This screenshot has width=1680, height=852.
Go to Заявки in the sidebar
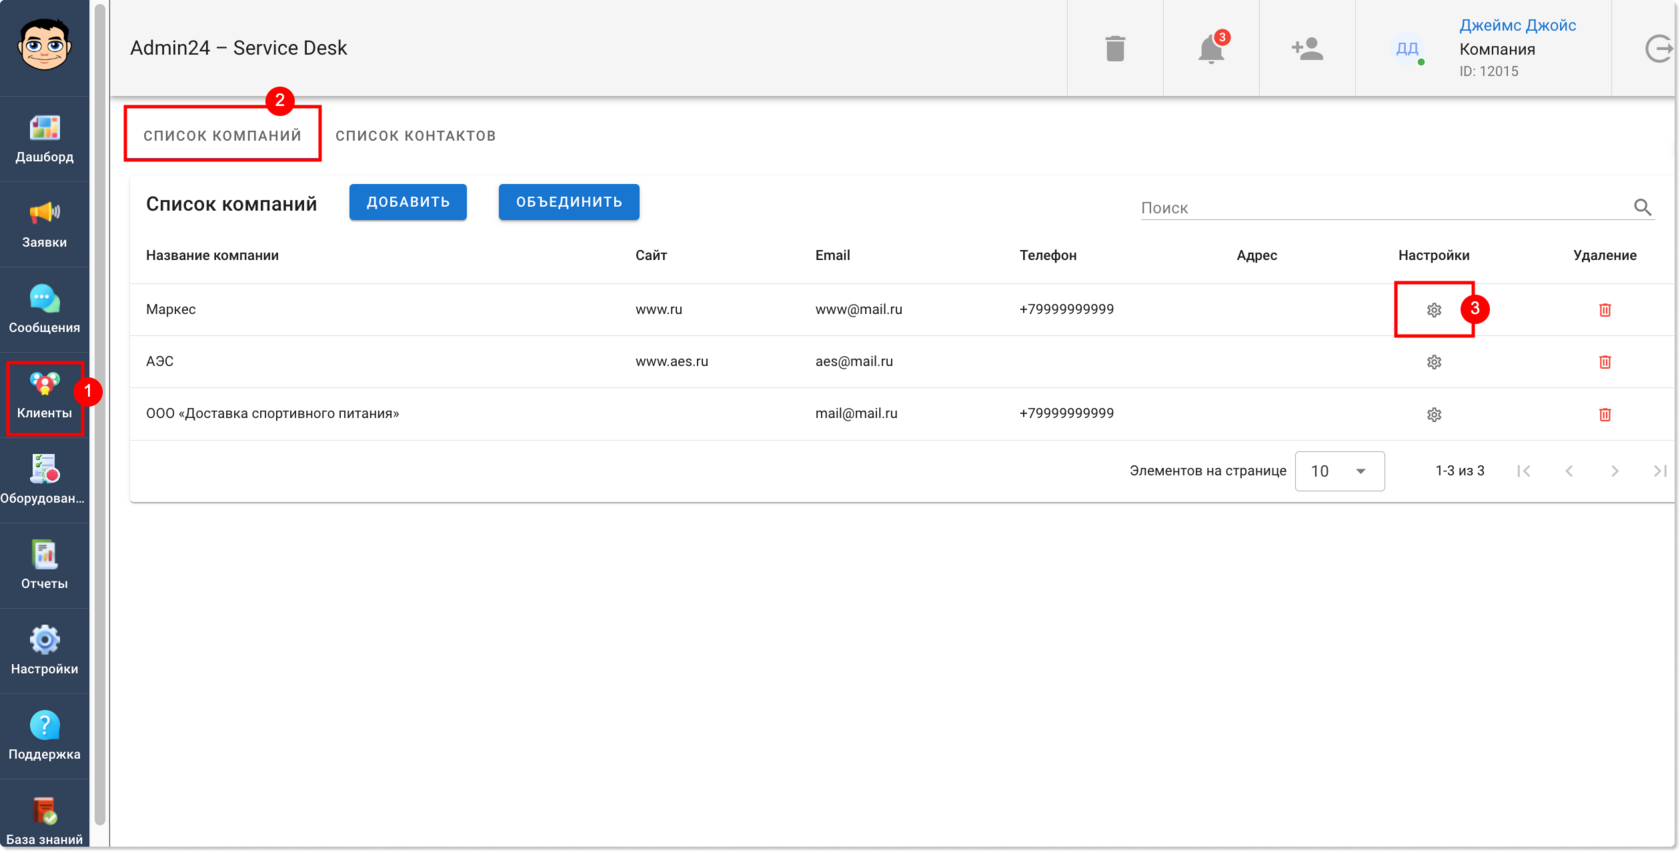click(44, 224)
